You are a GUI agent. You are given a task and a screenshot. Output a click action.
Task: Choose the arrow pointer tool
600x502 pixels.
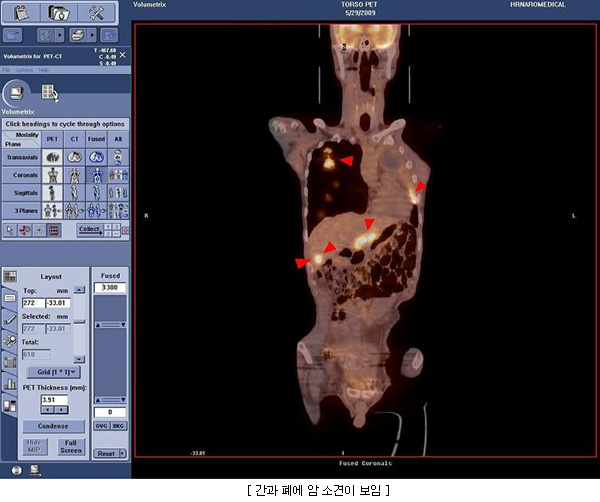(10, 229)
